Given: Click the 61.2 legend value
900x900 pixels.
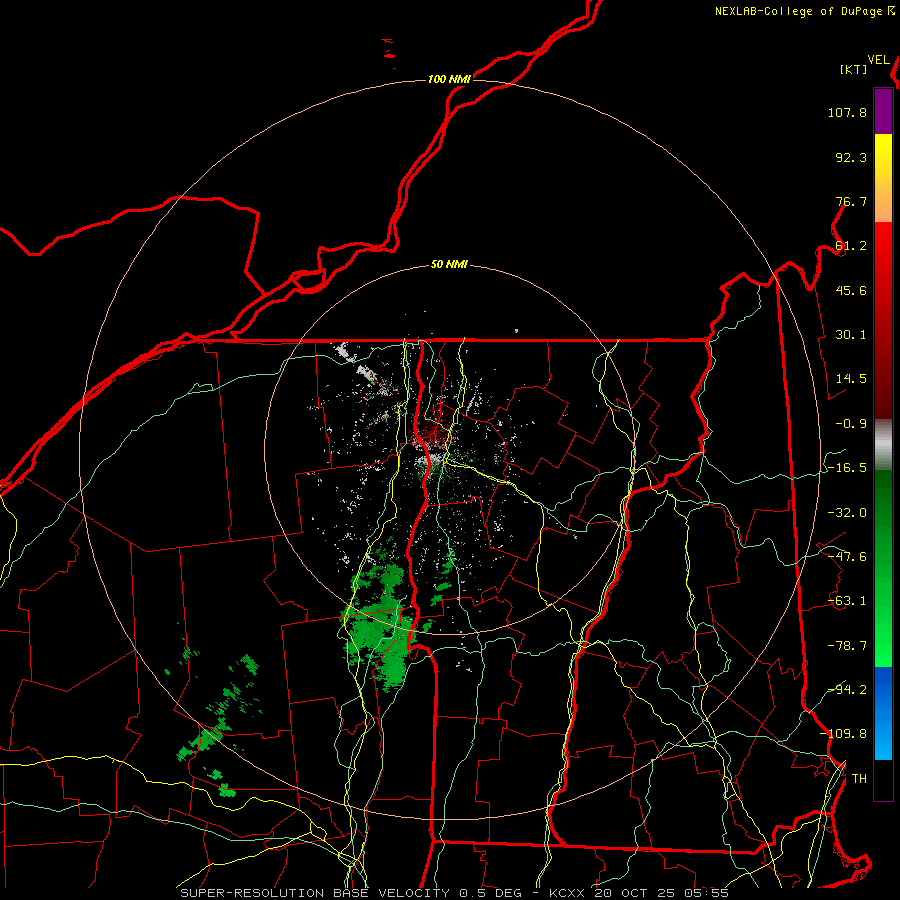Looking at the screenshot, I should coord(851,246).
